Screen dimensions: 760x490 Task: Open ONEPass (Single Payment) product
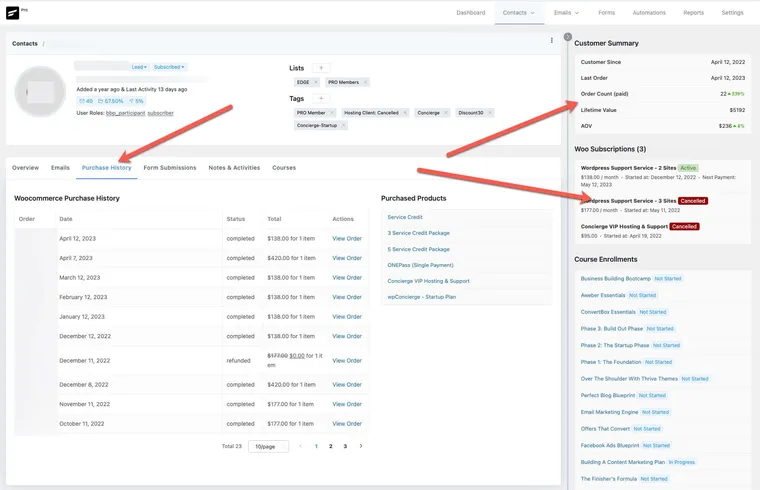[420, 265]
